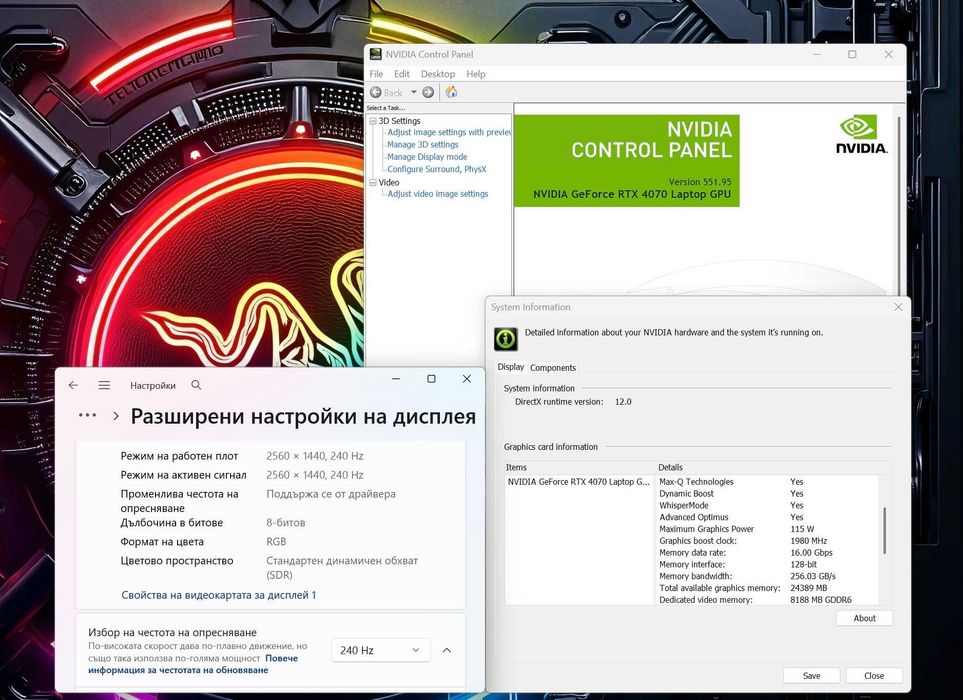Click the Dynamic Boost row
Viewport: 963px width, 700px height.
pyautogui.click(x=768, y=493)
